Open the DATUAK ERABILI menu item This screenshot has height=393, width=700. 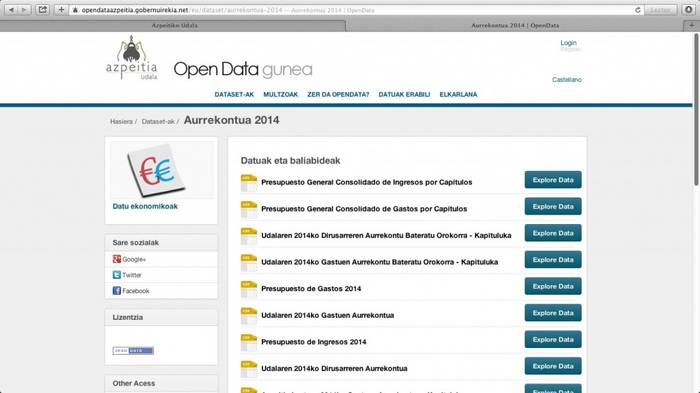[404, 94]
